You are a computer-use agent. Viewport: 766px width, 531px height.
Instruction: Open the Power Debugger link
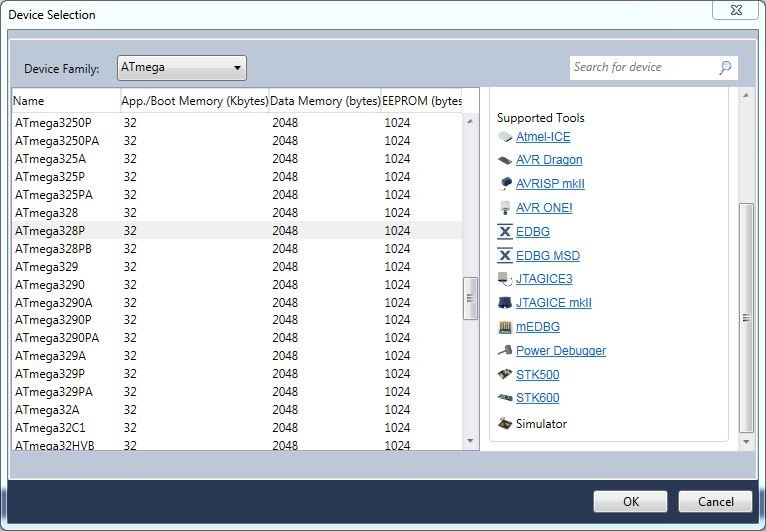click(x=560, y=351)
